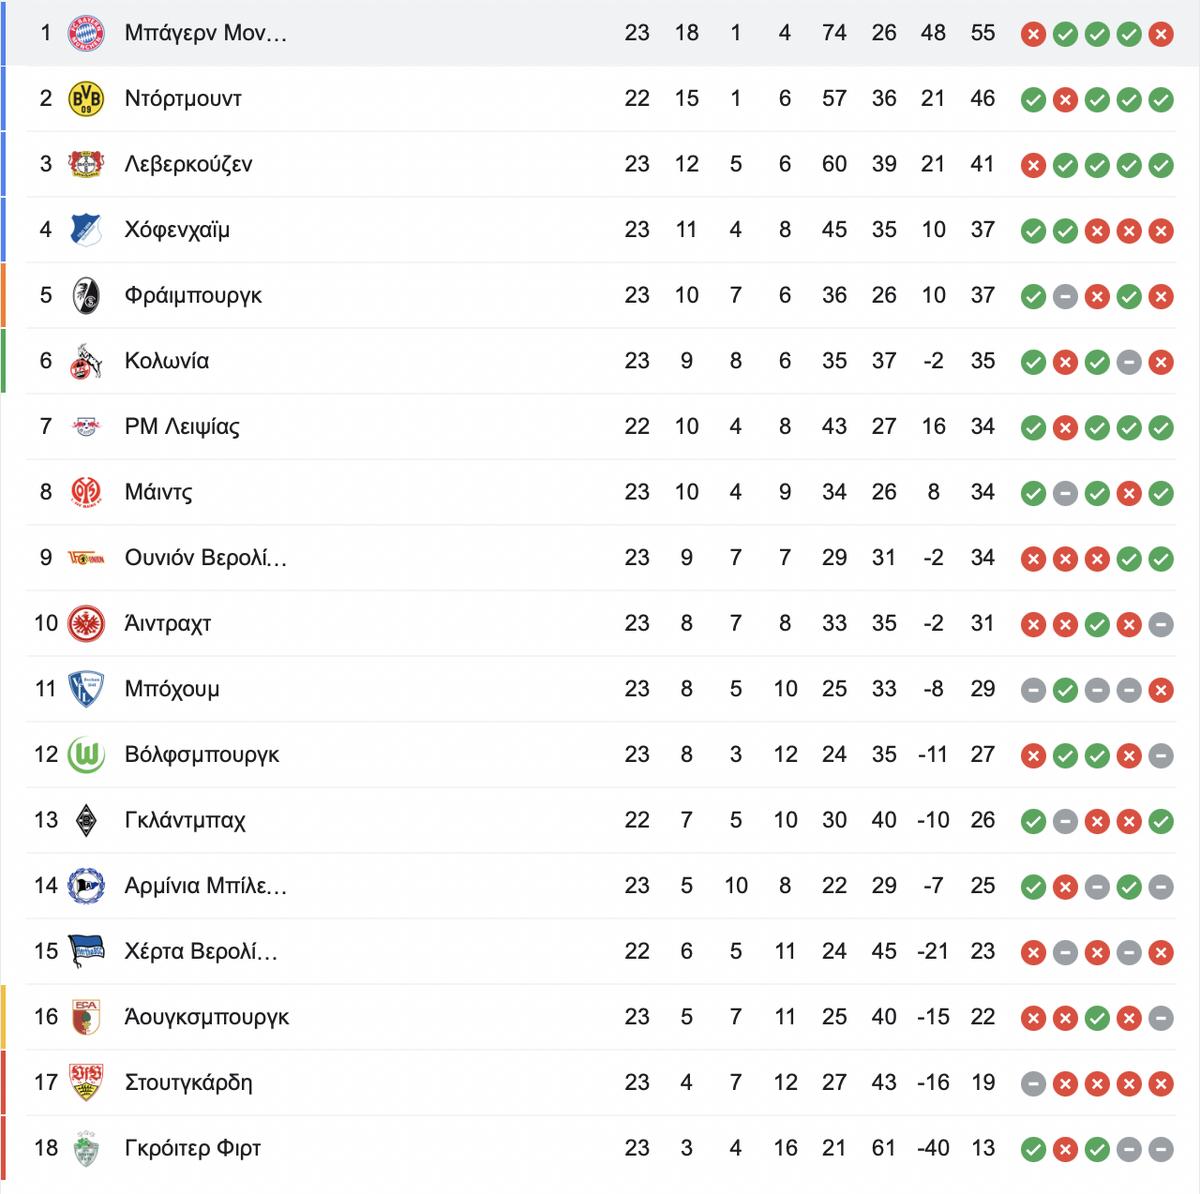The height and width of the screenshot is (1194, 1200).
Task: Click Γκρόιτερ Φιρτ's last draw indicator
Action: point(1161,1150)
